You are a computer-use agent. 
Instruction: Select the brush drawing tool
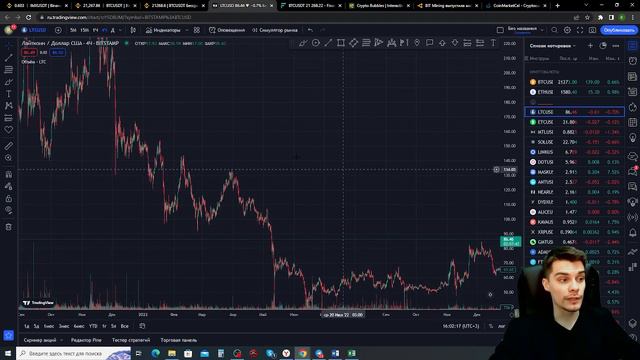pyautogui.click(x=9, y=82)
